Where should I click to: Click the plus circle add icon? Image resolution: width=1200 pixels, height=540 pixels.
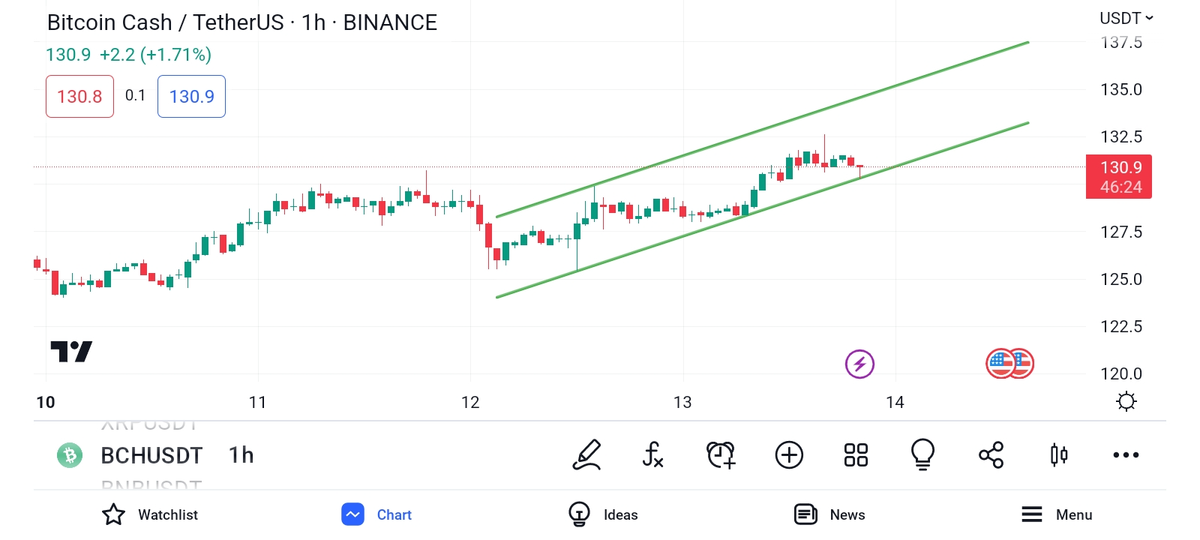click(789, 455)
